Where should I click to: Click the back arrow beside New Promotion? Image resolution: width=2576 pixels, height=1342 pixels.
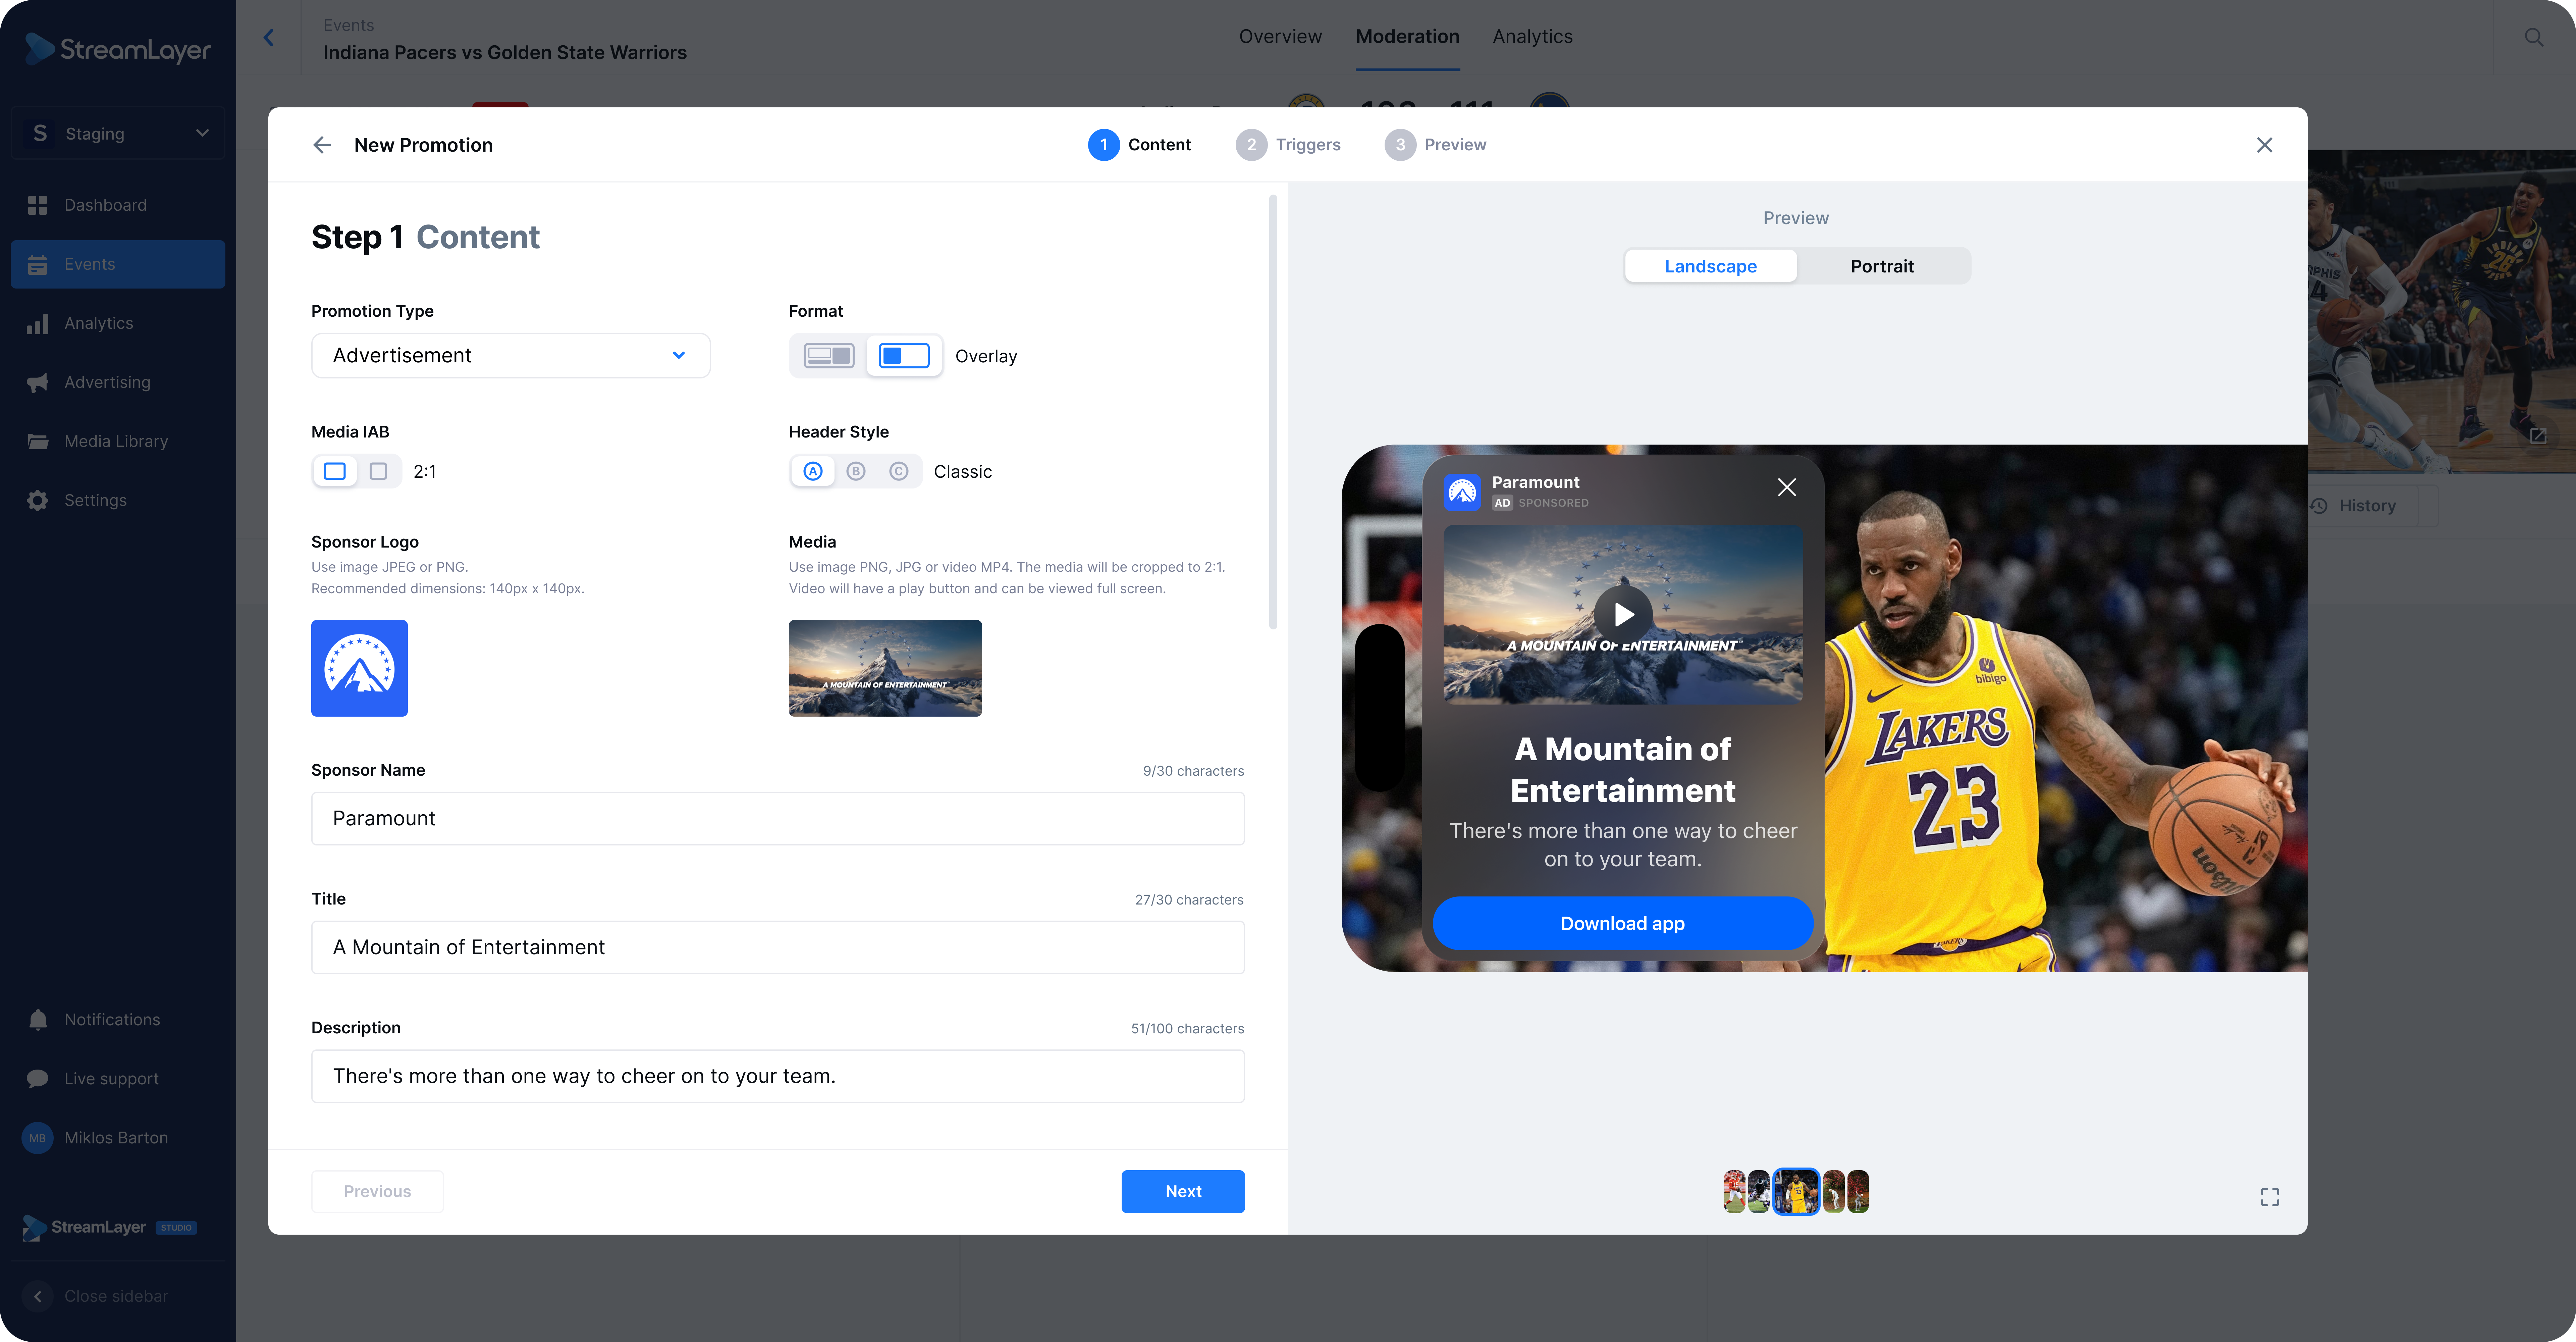coord(321,145)
